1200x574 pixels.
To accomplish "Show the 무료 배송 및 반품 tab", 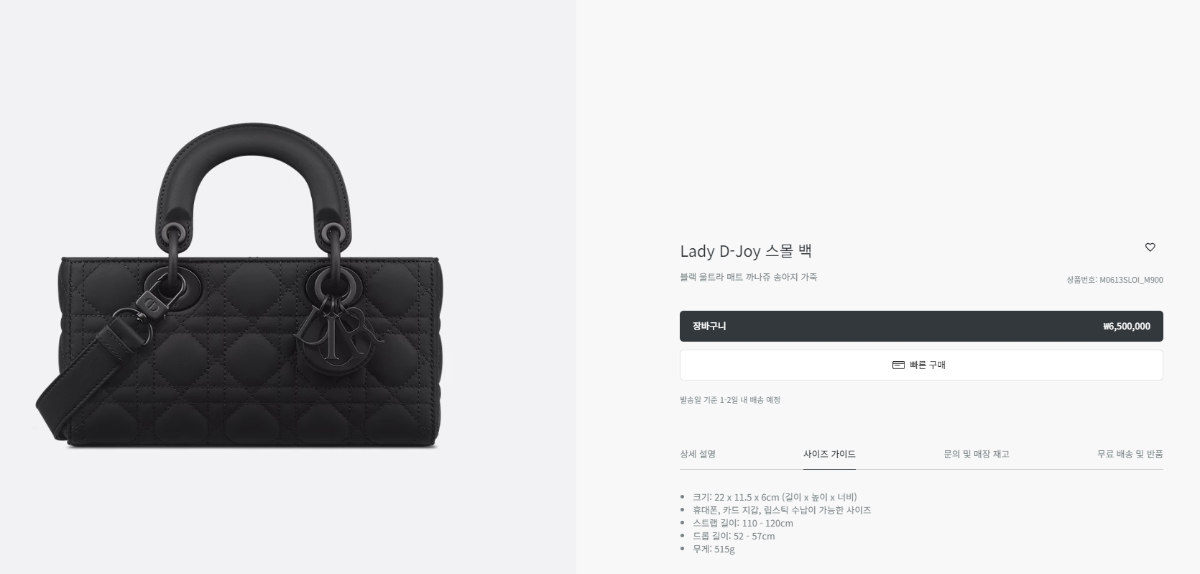I will tap(1130, 454).
